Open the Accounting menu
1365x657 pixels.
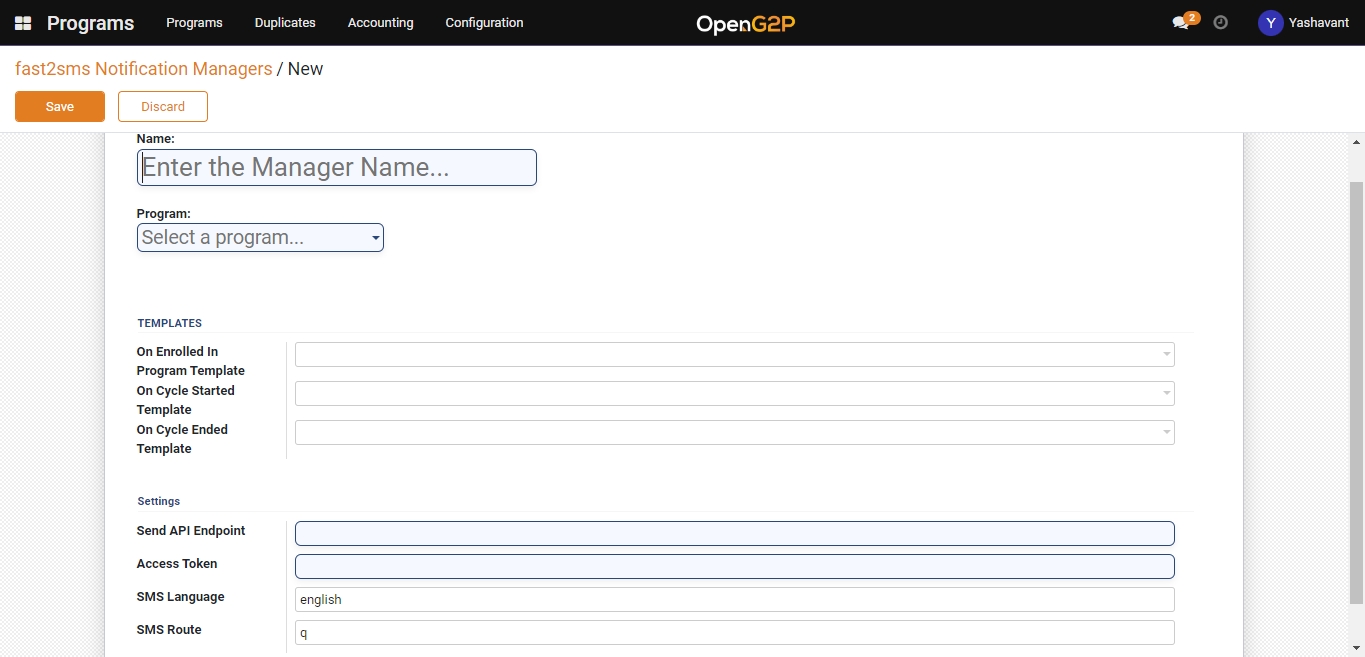pos(380,23)
